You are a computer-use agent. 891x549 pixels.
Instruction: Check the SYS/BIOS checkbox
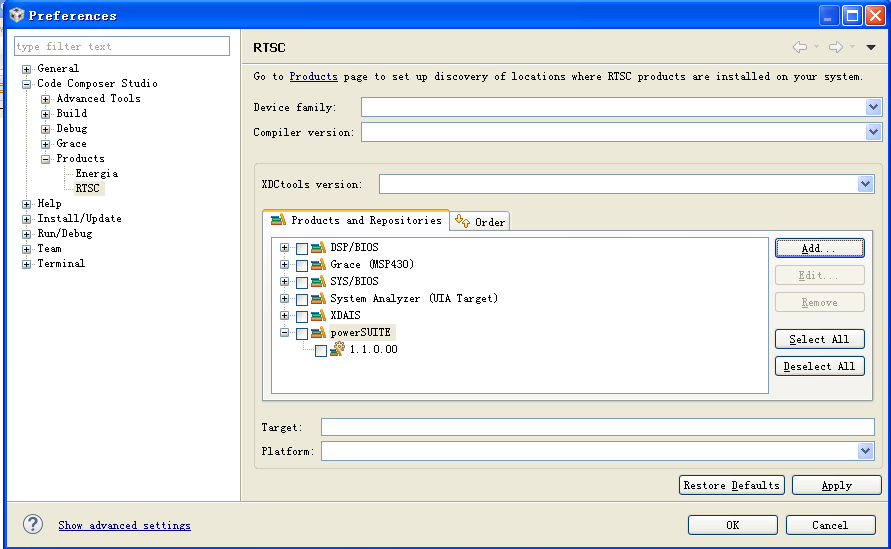302,283
